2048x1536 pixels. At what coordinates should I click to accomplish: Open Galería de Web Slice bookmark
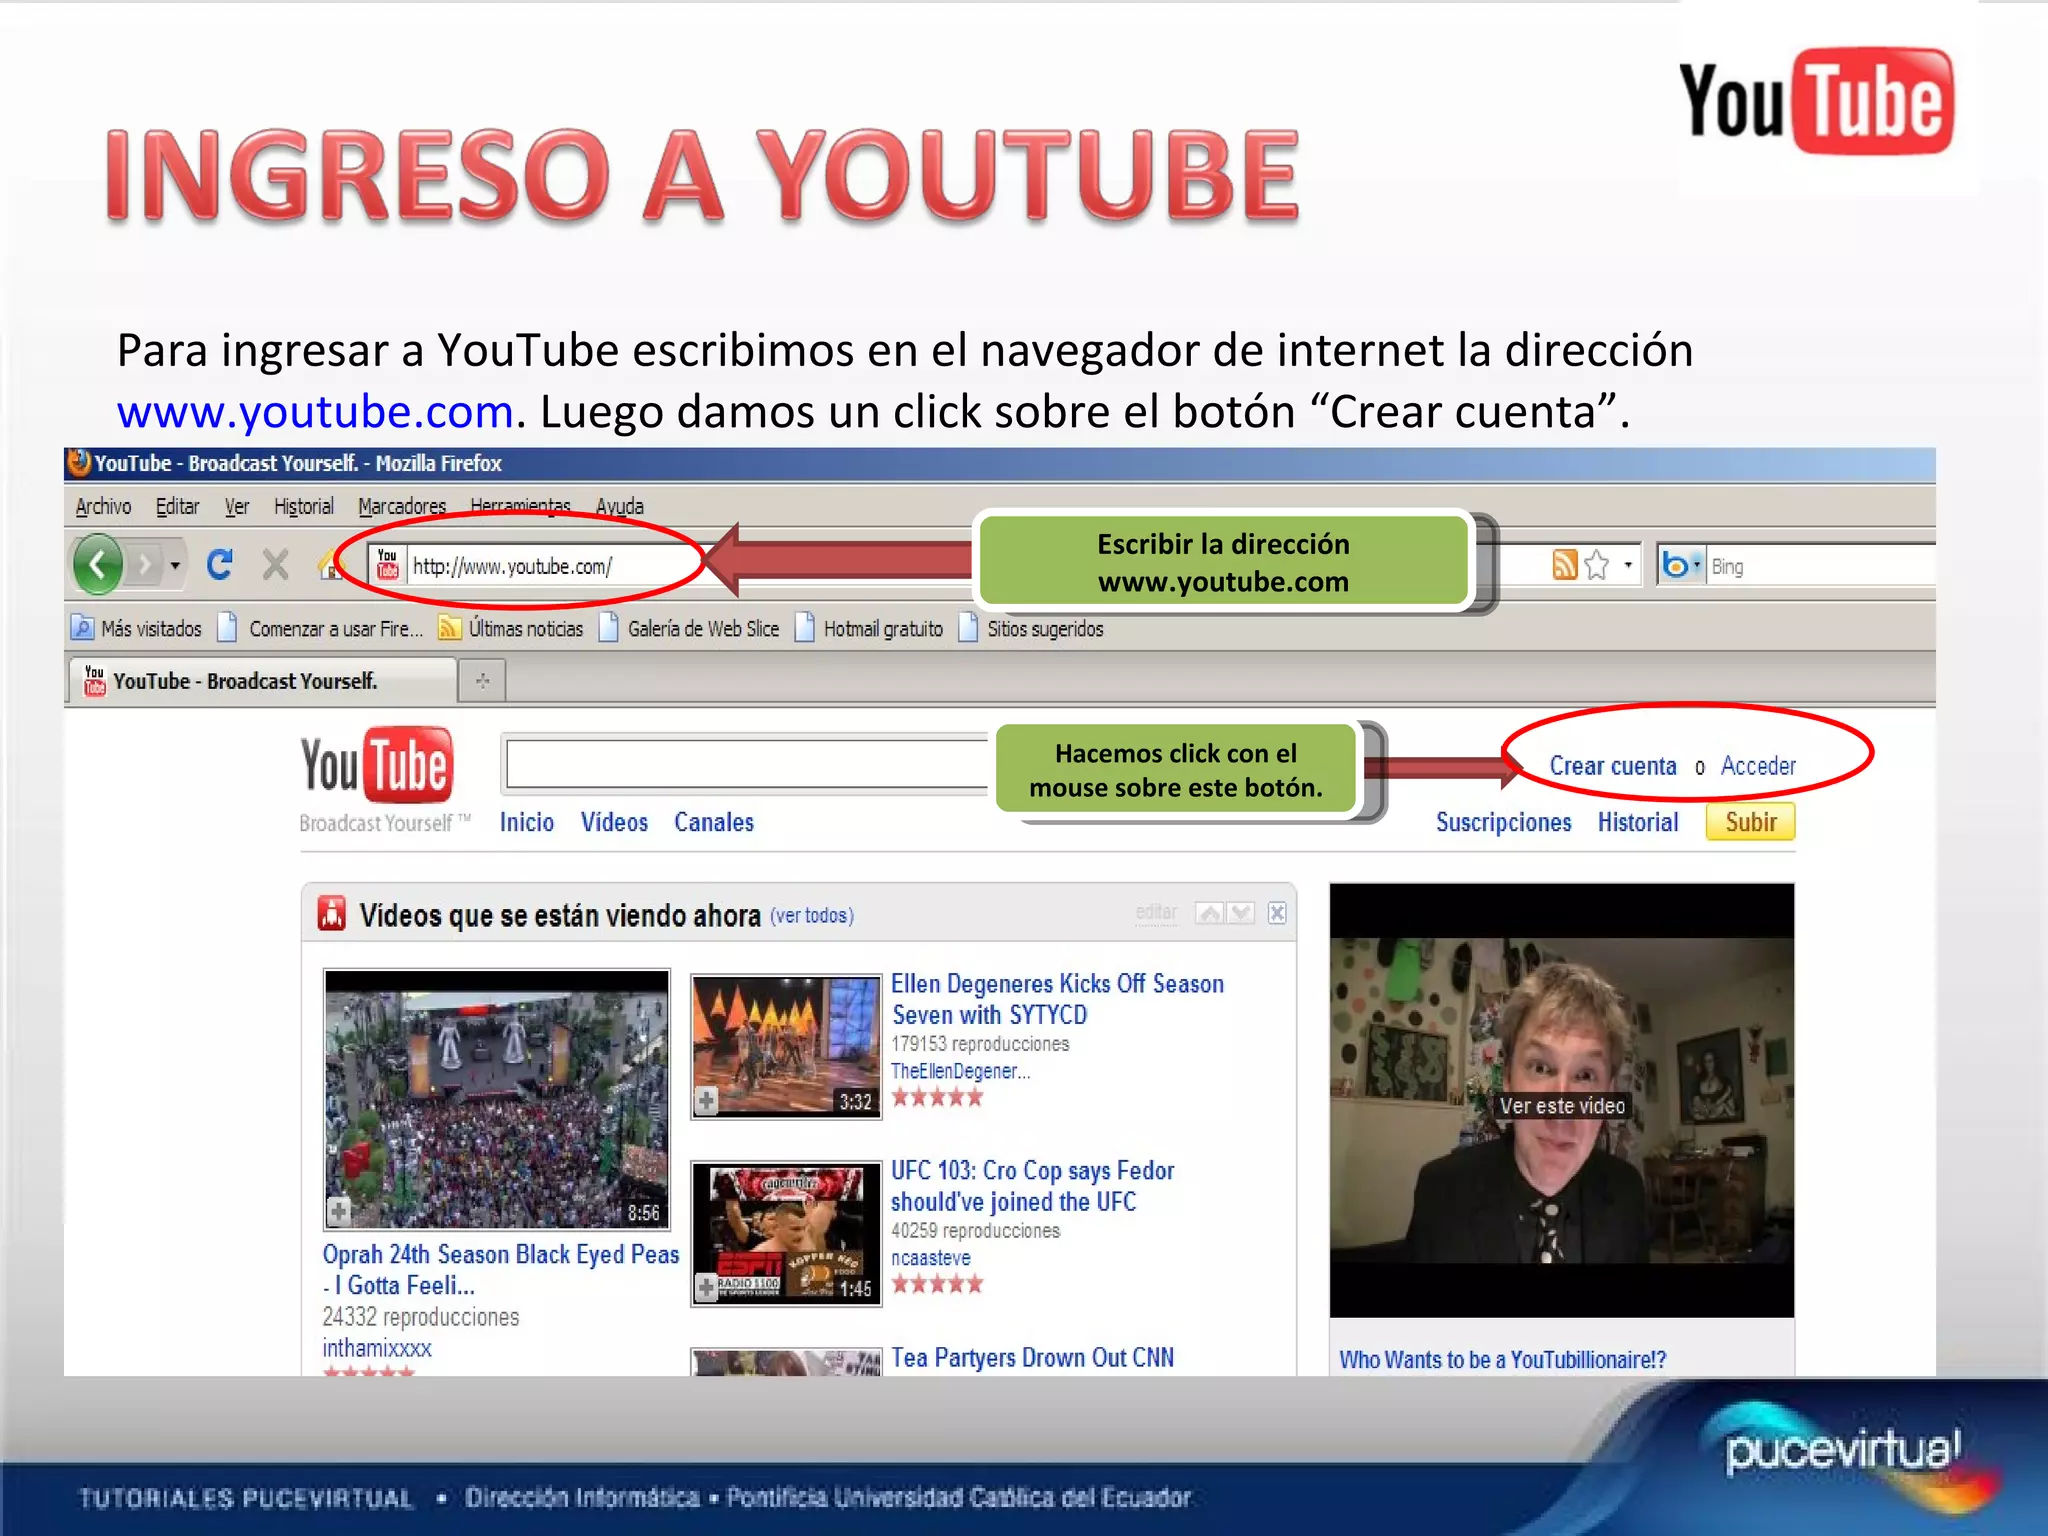[689, 628]
